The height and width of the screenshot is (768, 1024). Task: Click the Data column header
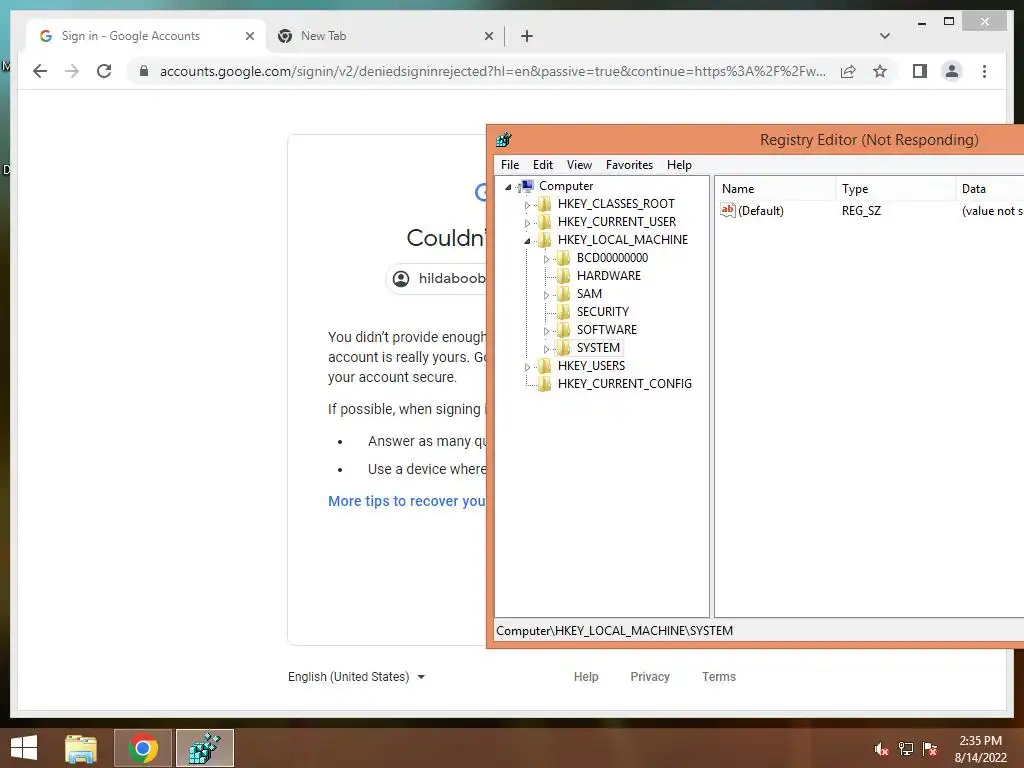point(989,189)
